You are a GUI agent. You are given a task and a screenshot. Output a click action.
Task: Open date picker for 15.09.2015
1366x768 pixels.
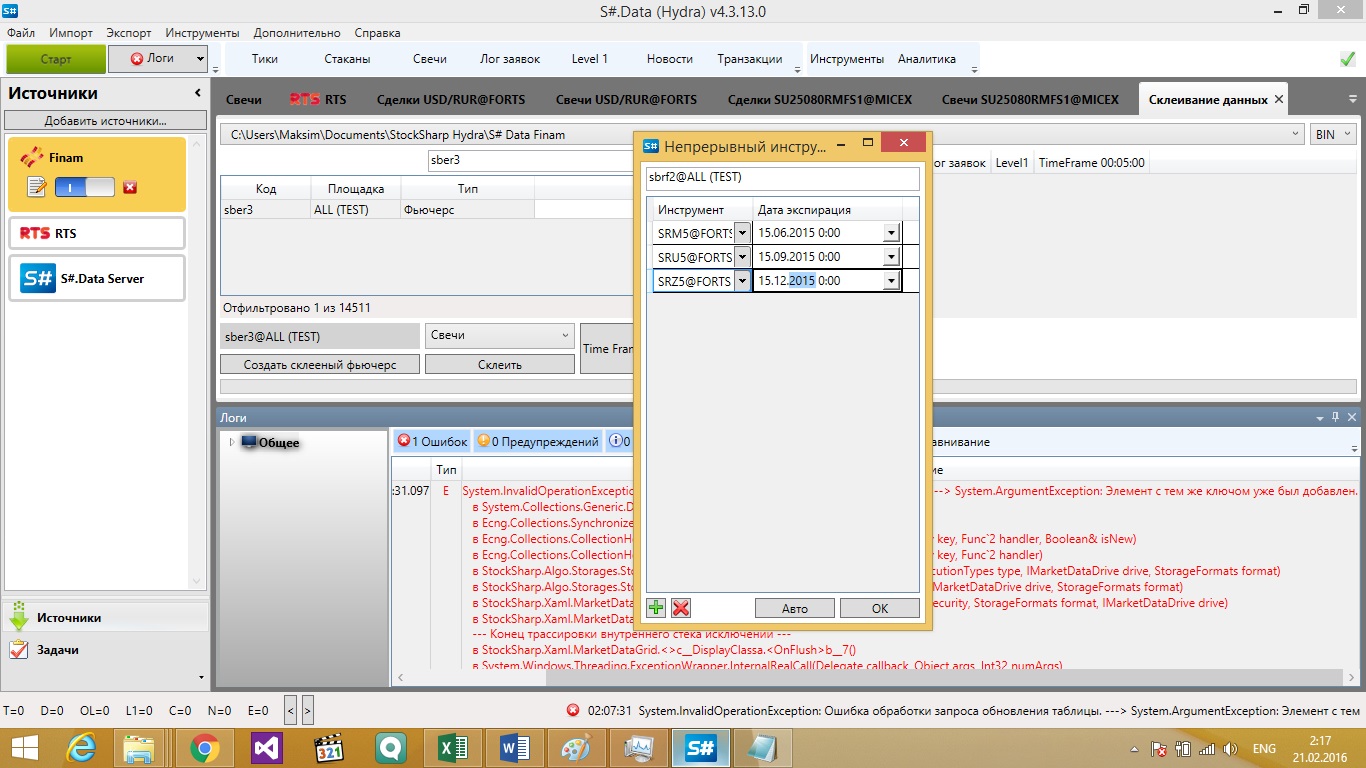tap(891, 257)
